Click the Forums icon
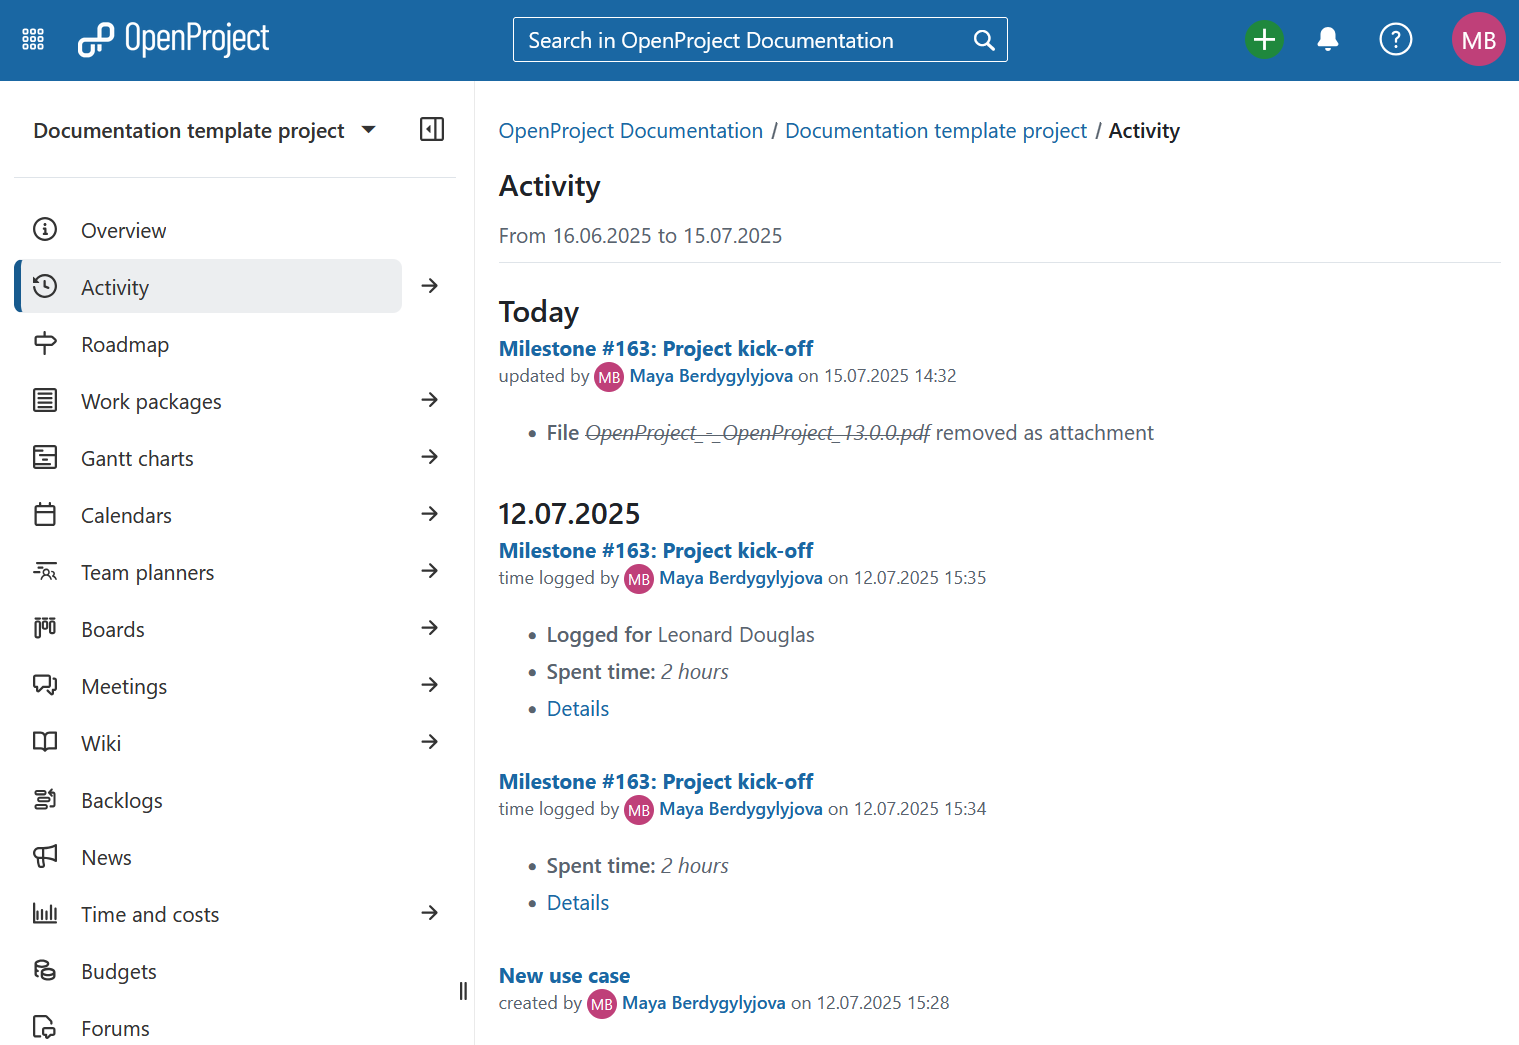This screenshot has height=1045, width=1519. [45, 1028]
